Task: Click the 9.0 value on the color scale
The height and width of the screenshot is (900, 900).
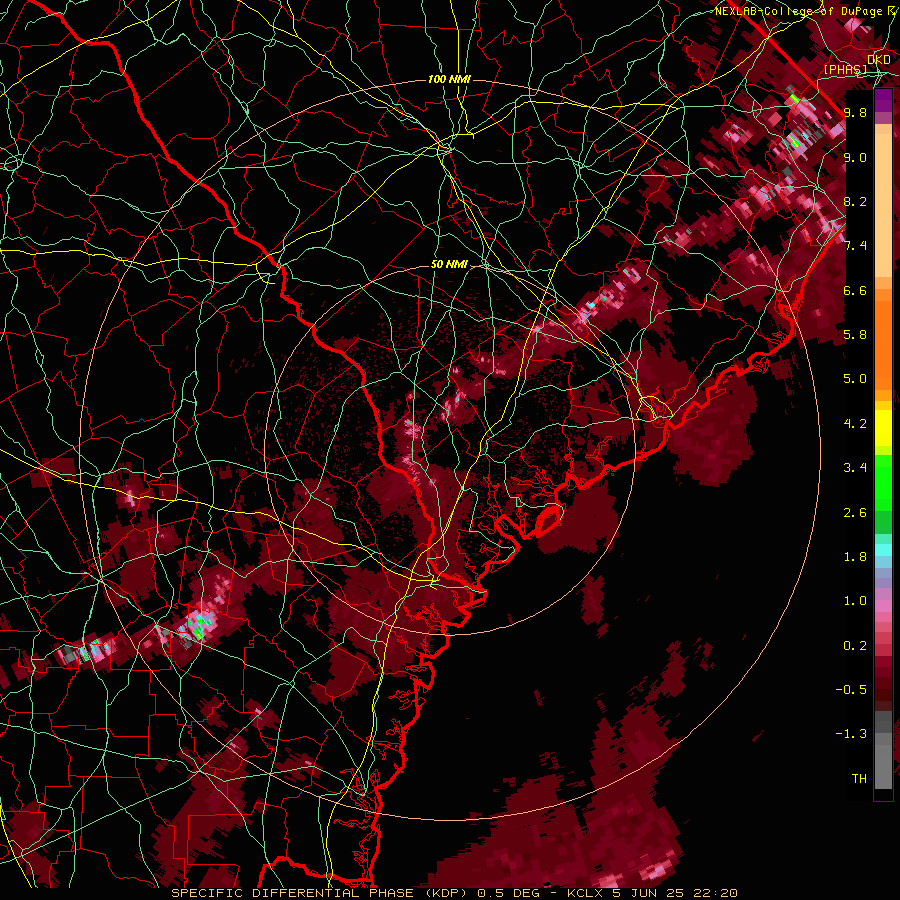Action: click(x=855, y=157)
